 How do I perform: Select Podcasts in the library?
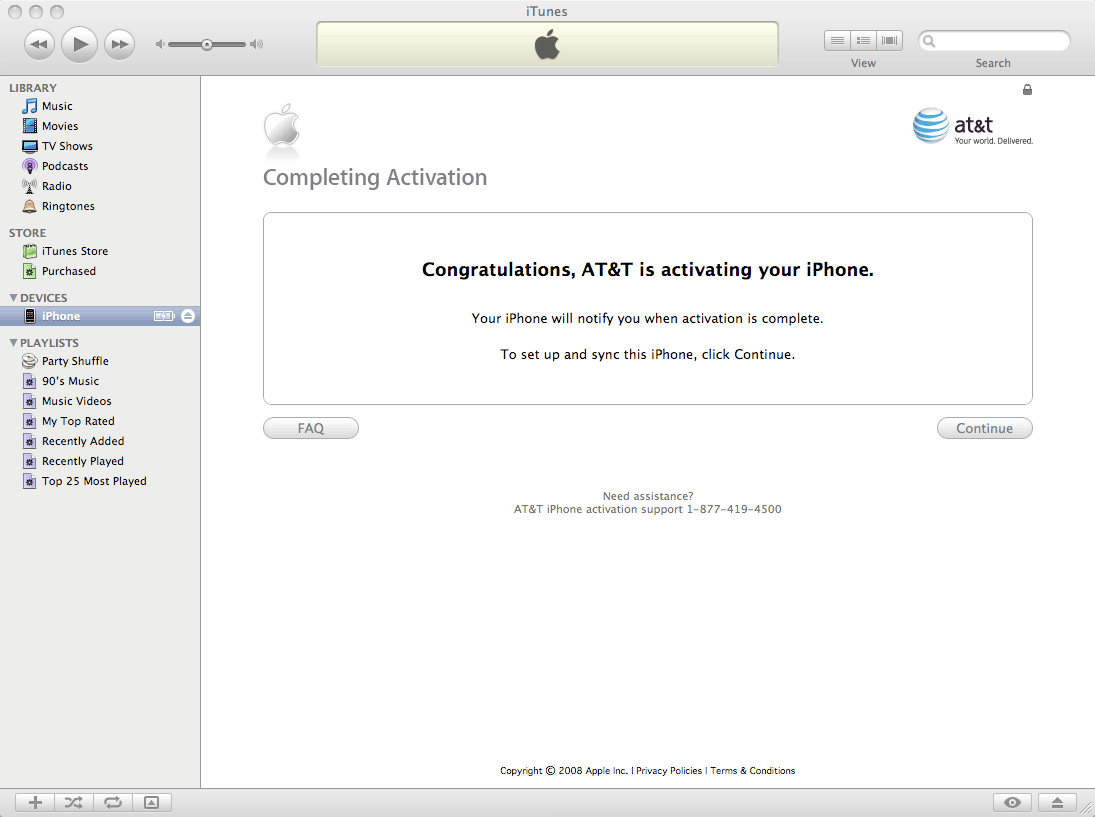(x=64, y=166)
